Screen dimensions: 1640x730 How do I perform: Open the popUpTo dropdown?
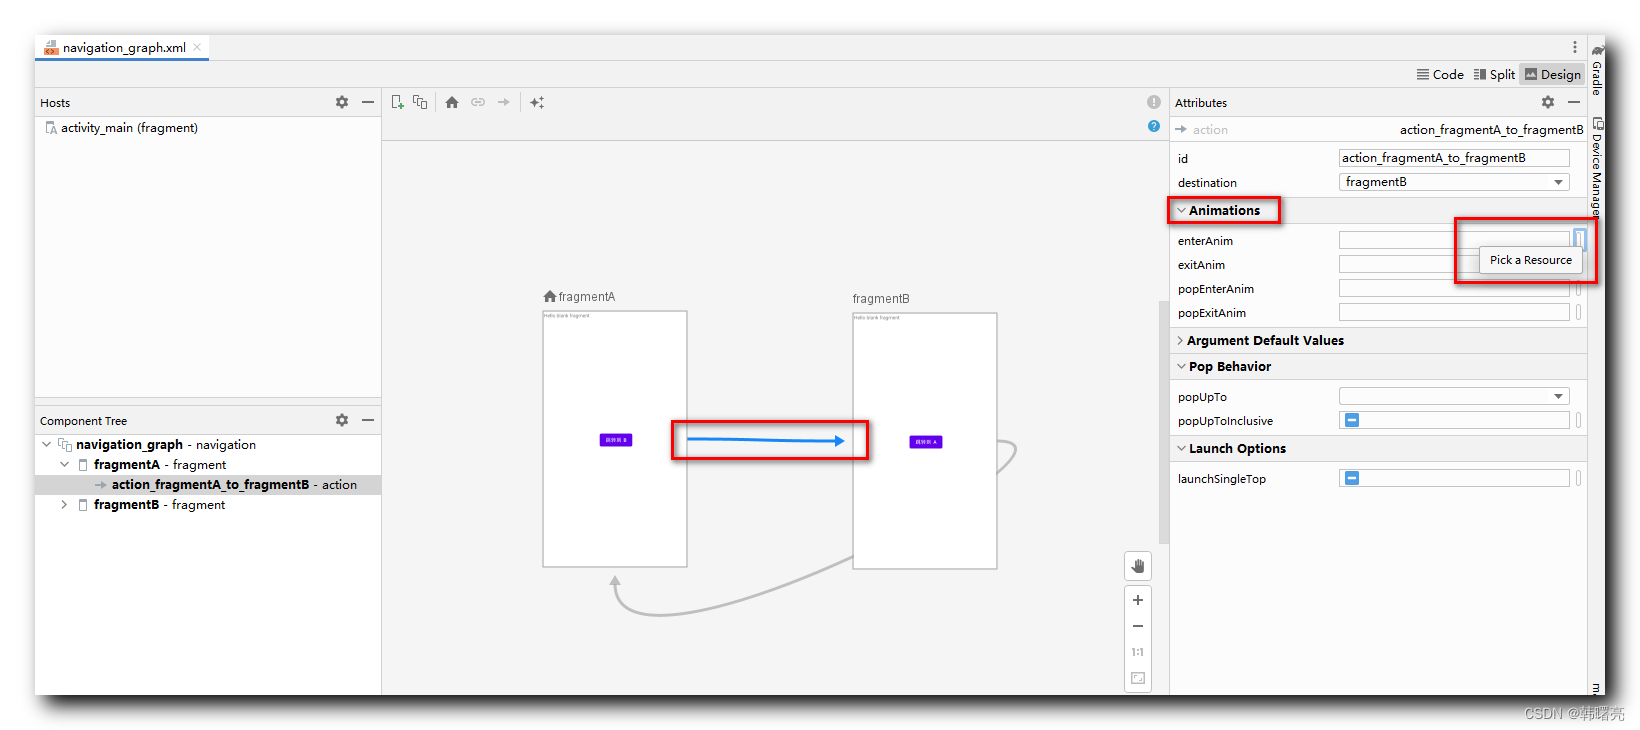tap(1454, 396)
